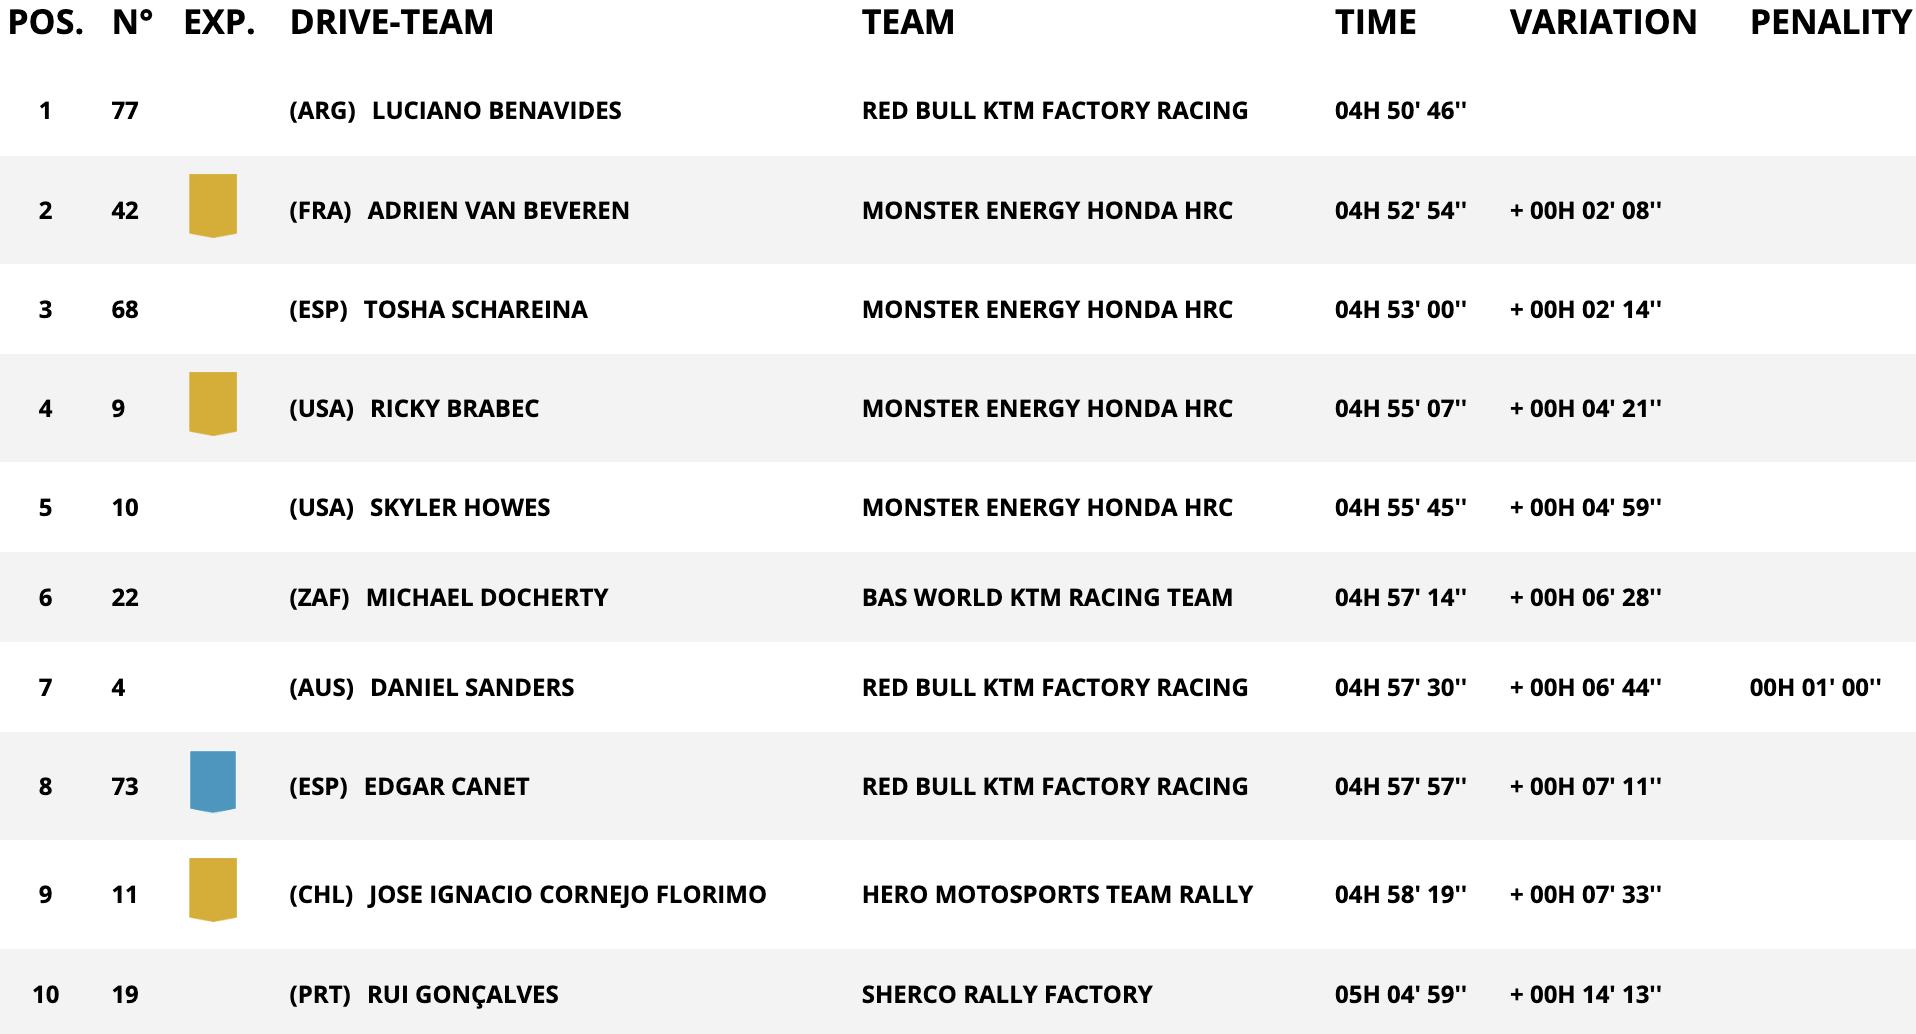The height and width of the screenshot is (1034, 1916).
Task: Click the gold badge beside Adrien Van Beveren
Action: [x=213, y=206]
